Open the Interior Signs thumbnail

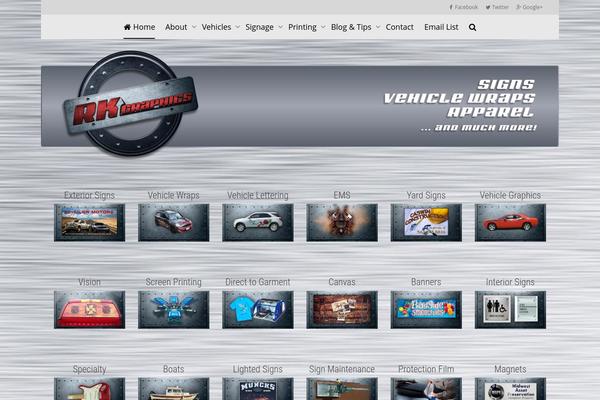[x=510, y=310]
